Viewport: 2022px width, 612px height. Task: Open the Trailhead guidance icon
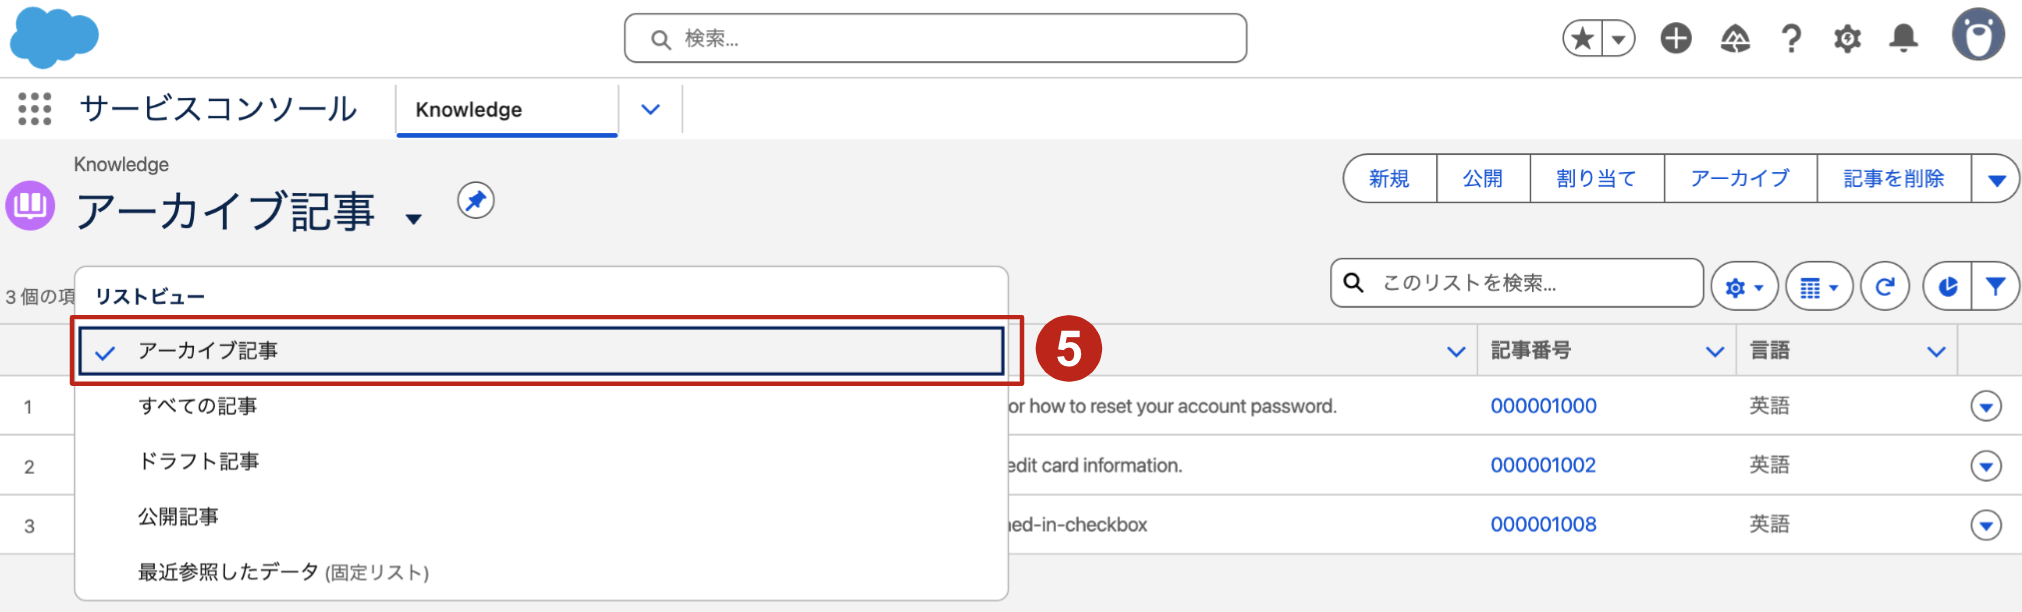[1735, 39]
